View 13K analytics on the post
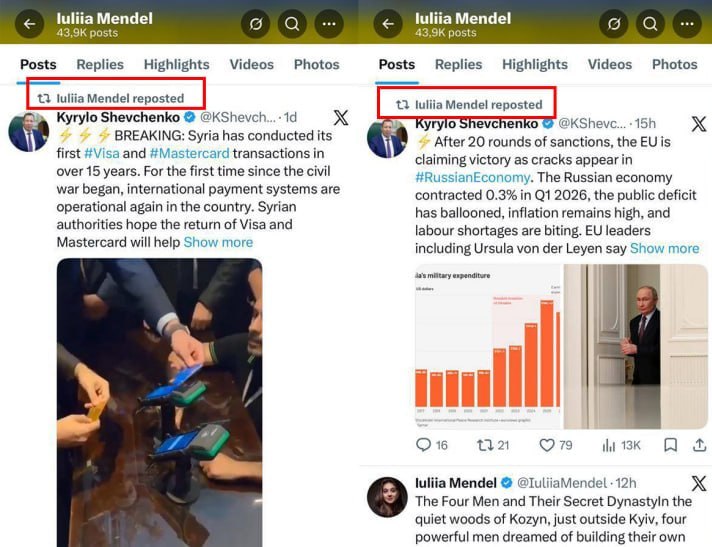Image resolution: width=712 pixels, height=547 pixels. [x=621, y=445]
